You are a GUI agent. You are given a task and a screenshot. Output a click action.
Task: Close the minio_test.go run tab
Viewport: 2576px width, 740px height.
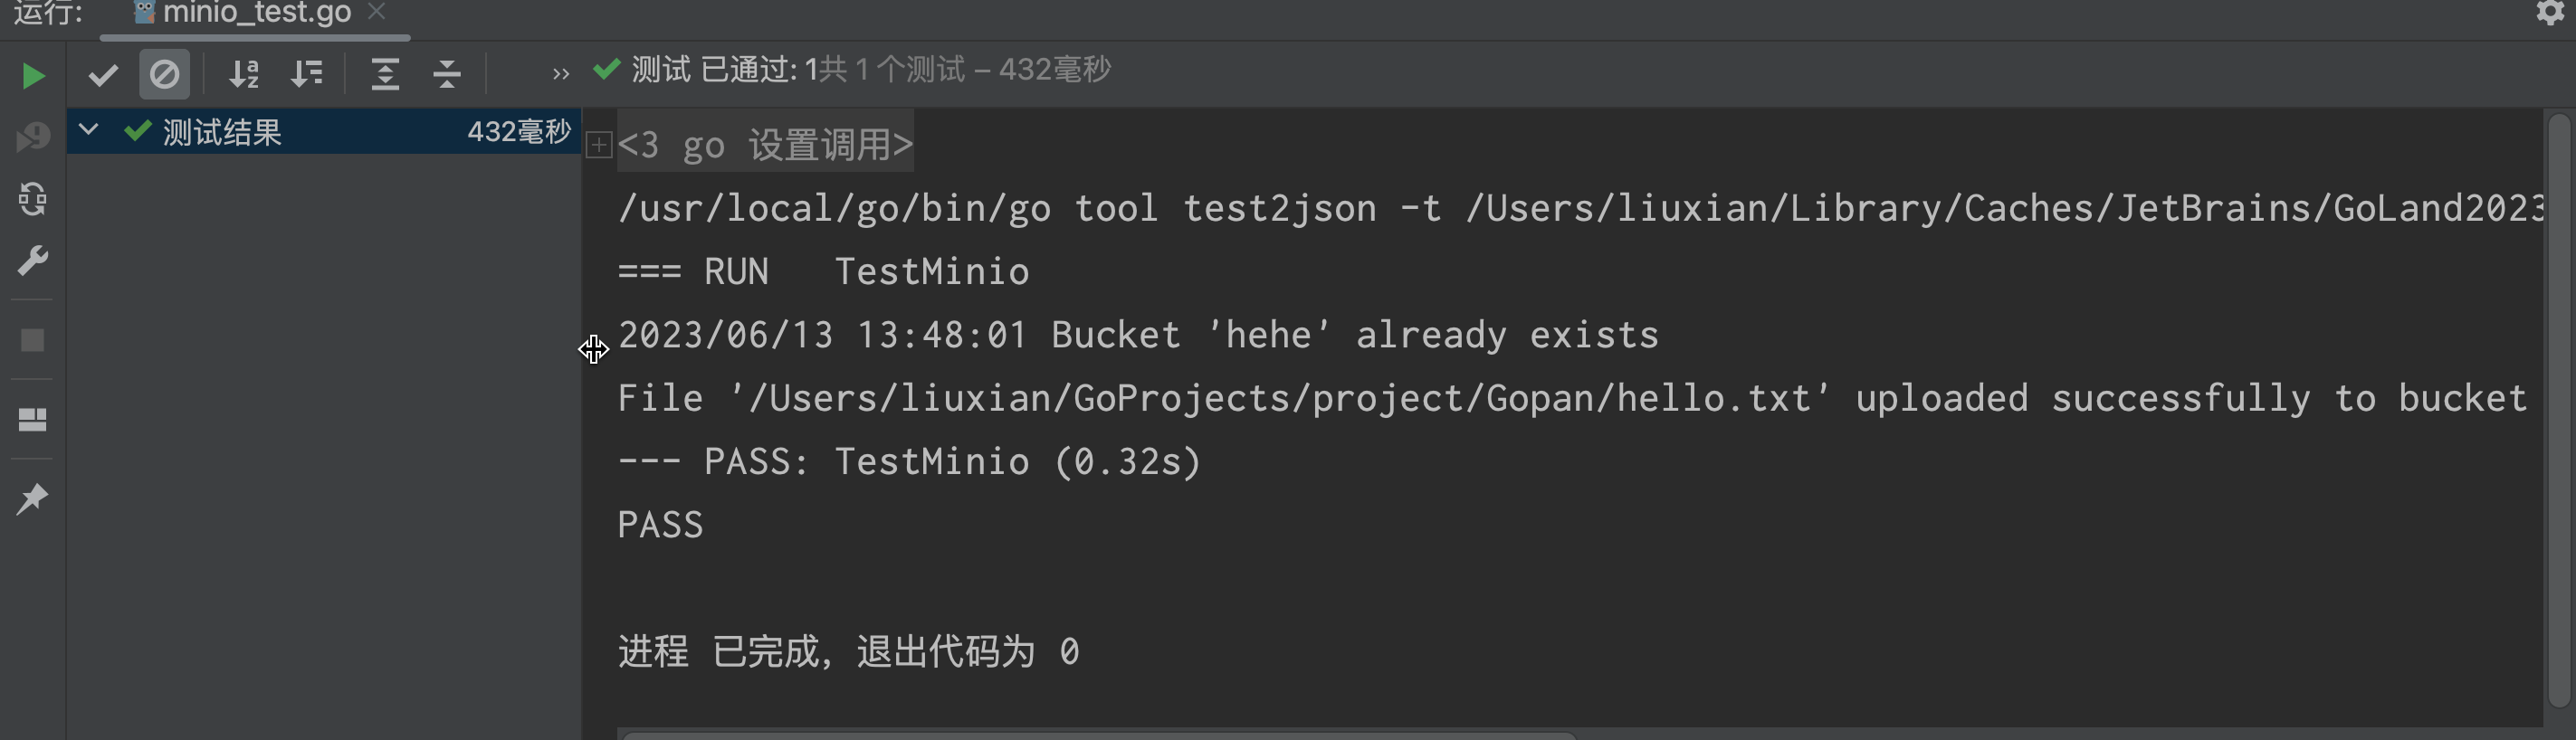(x=377, y=13)
